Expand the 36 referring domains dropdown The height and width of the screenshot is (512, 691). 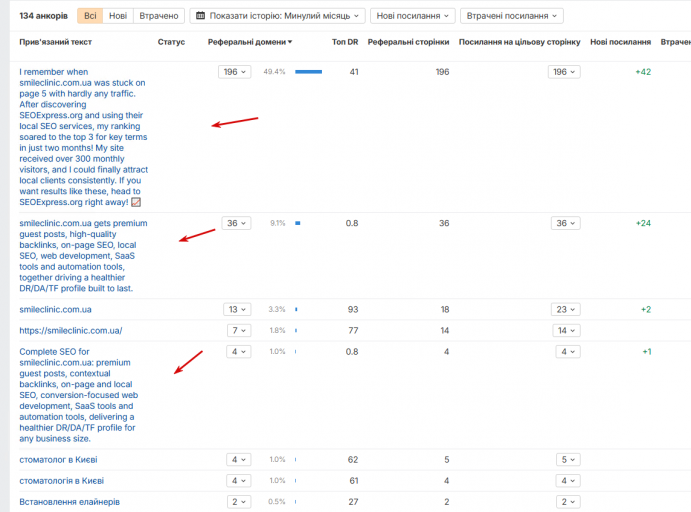[x=236, y=223]
